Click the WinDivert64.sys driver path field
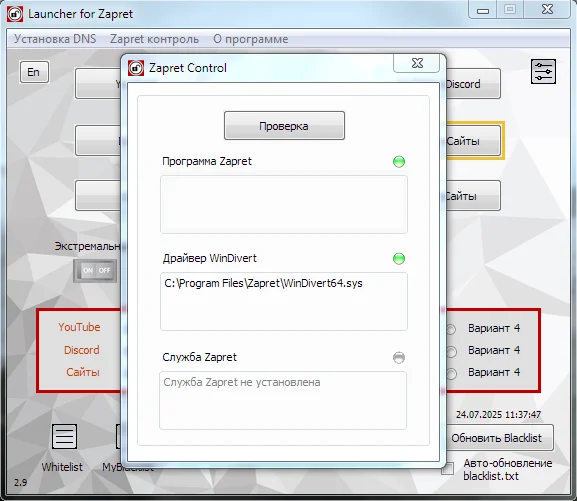 (x=284, y=301)
